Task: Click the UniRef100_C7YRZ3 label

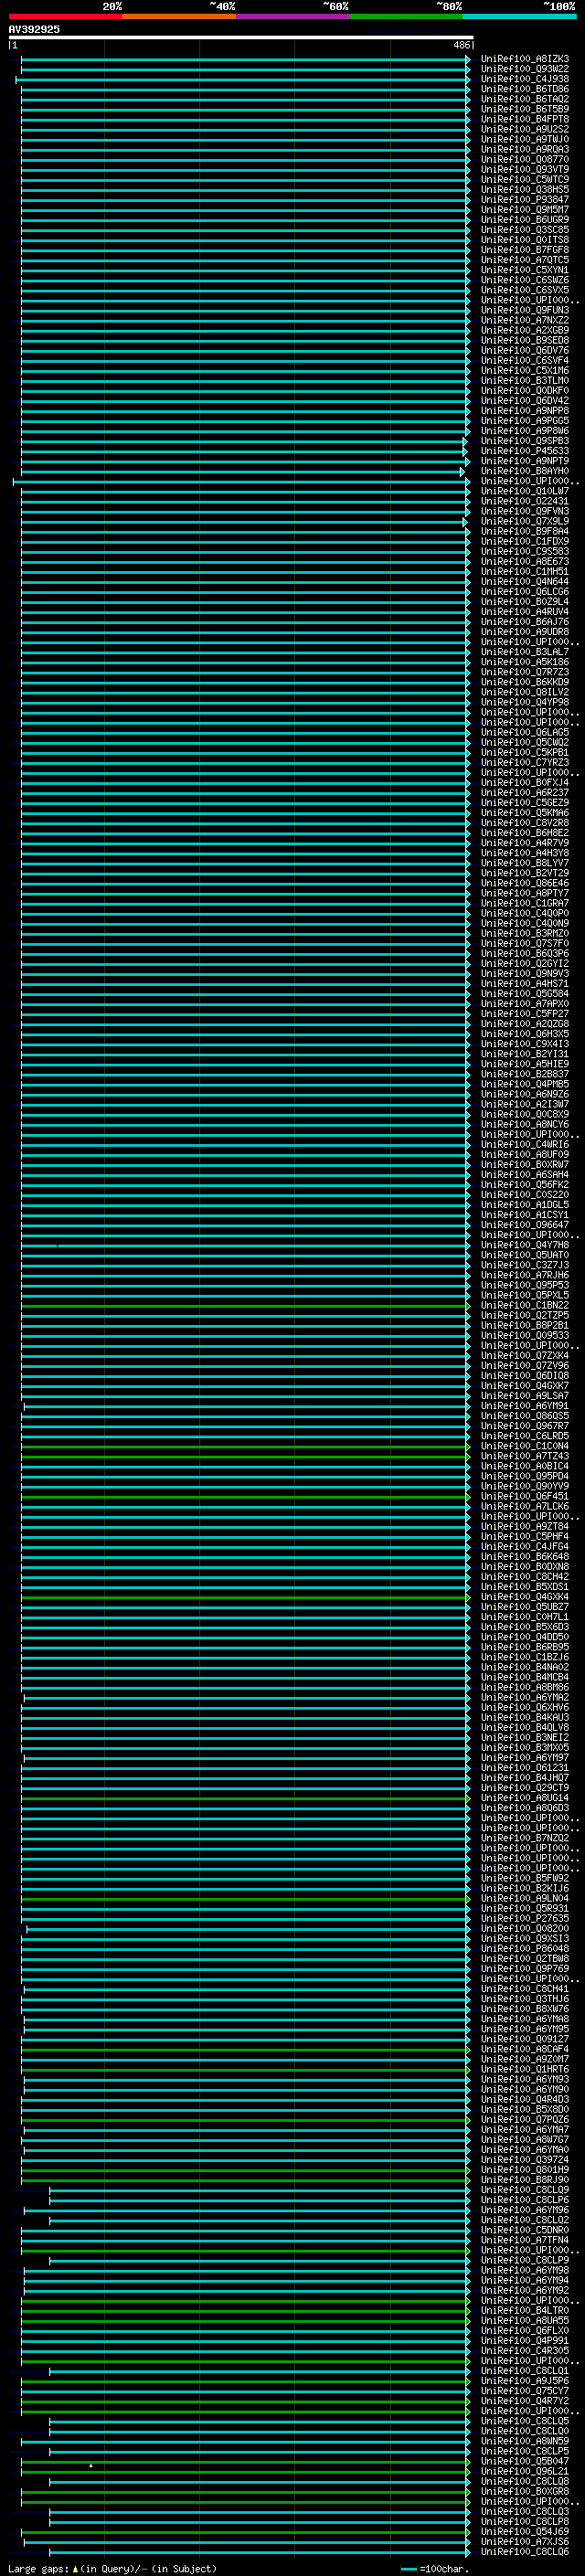Action: point(525,762)
